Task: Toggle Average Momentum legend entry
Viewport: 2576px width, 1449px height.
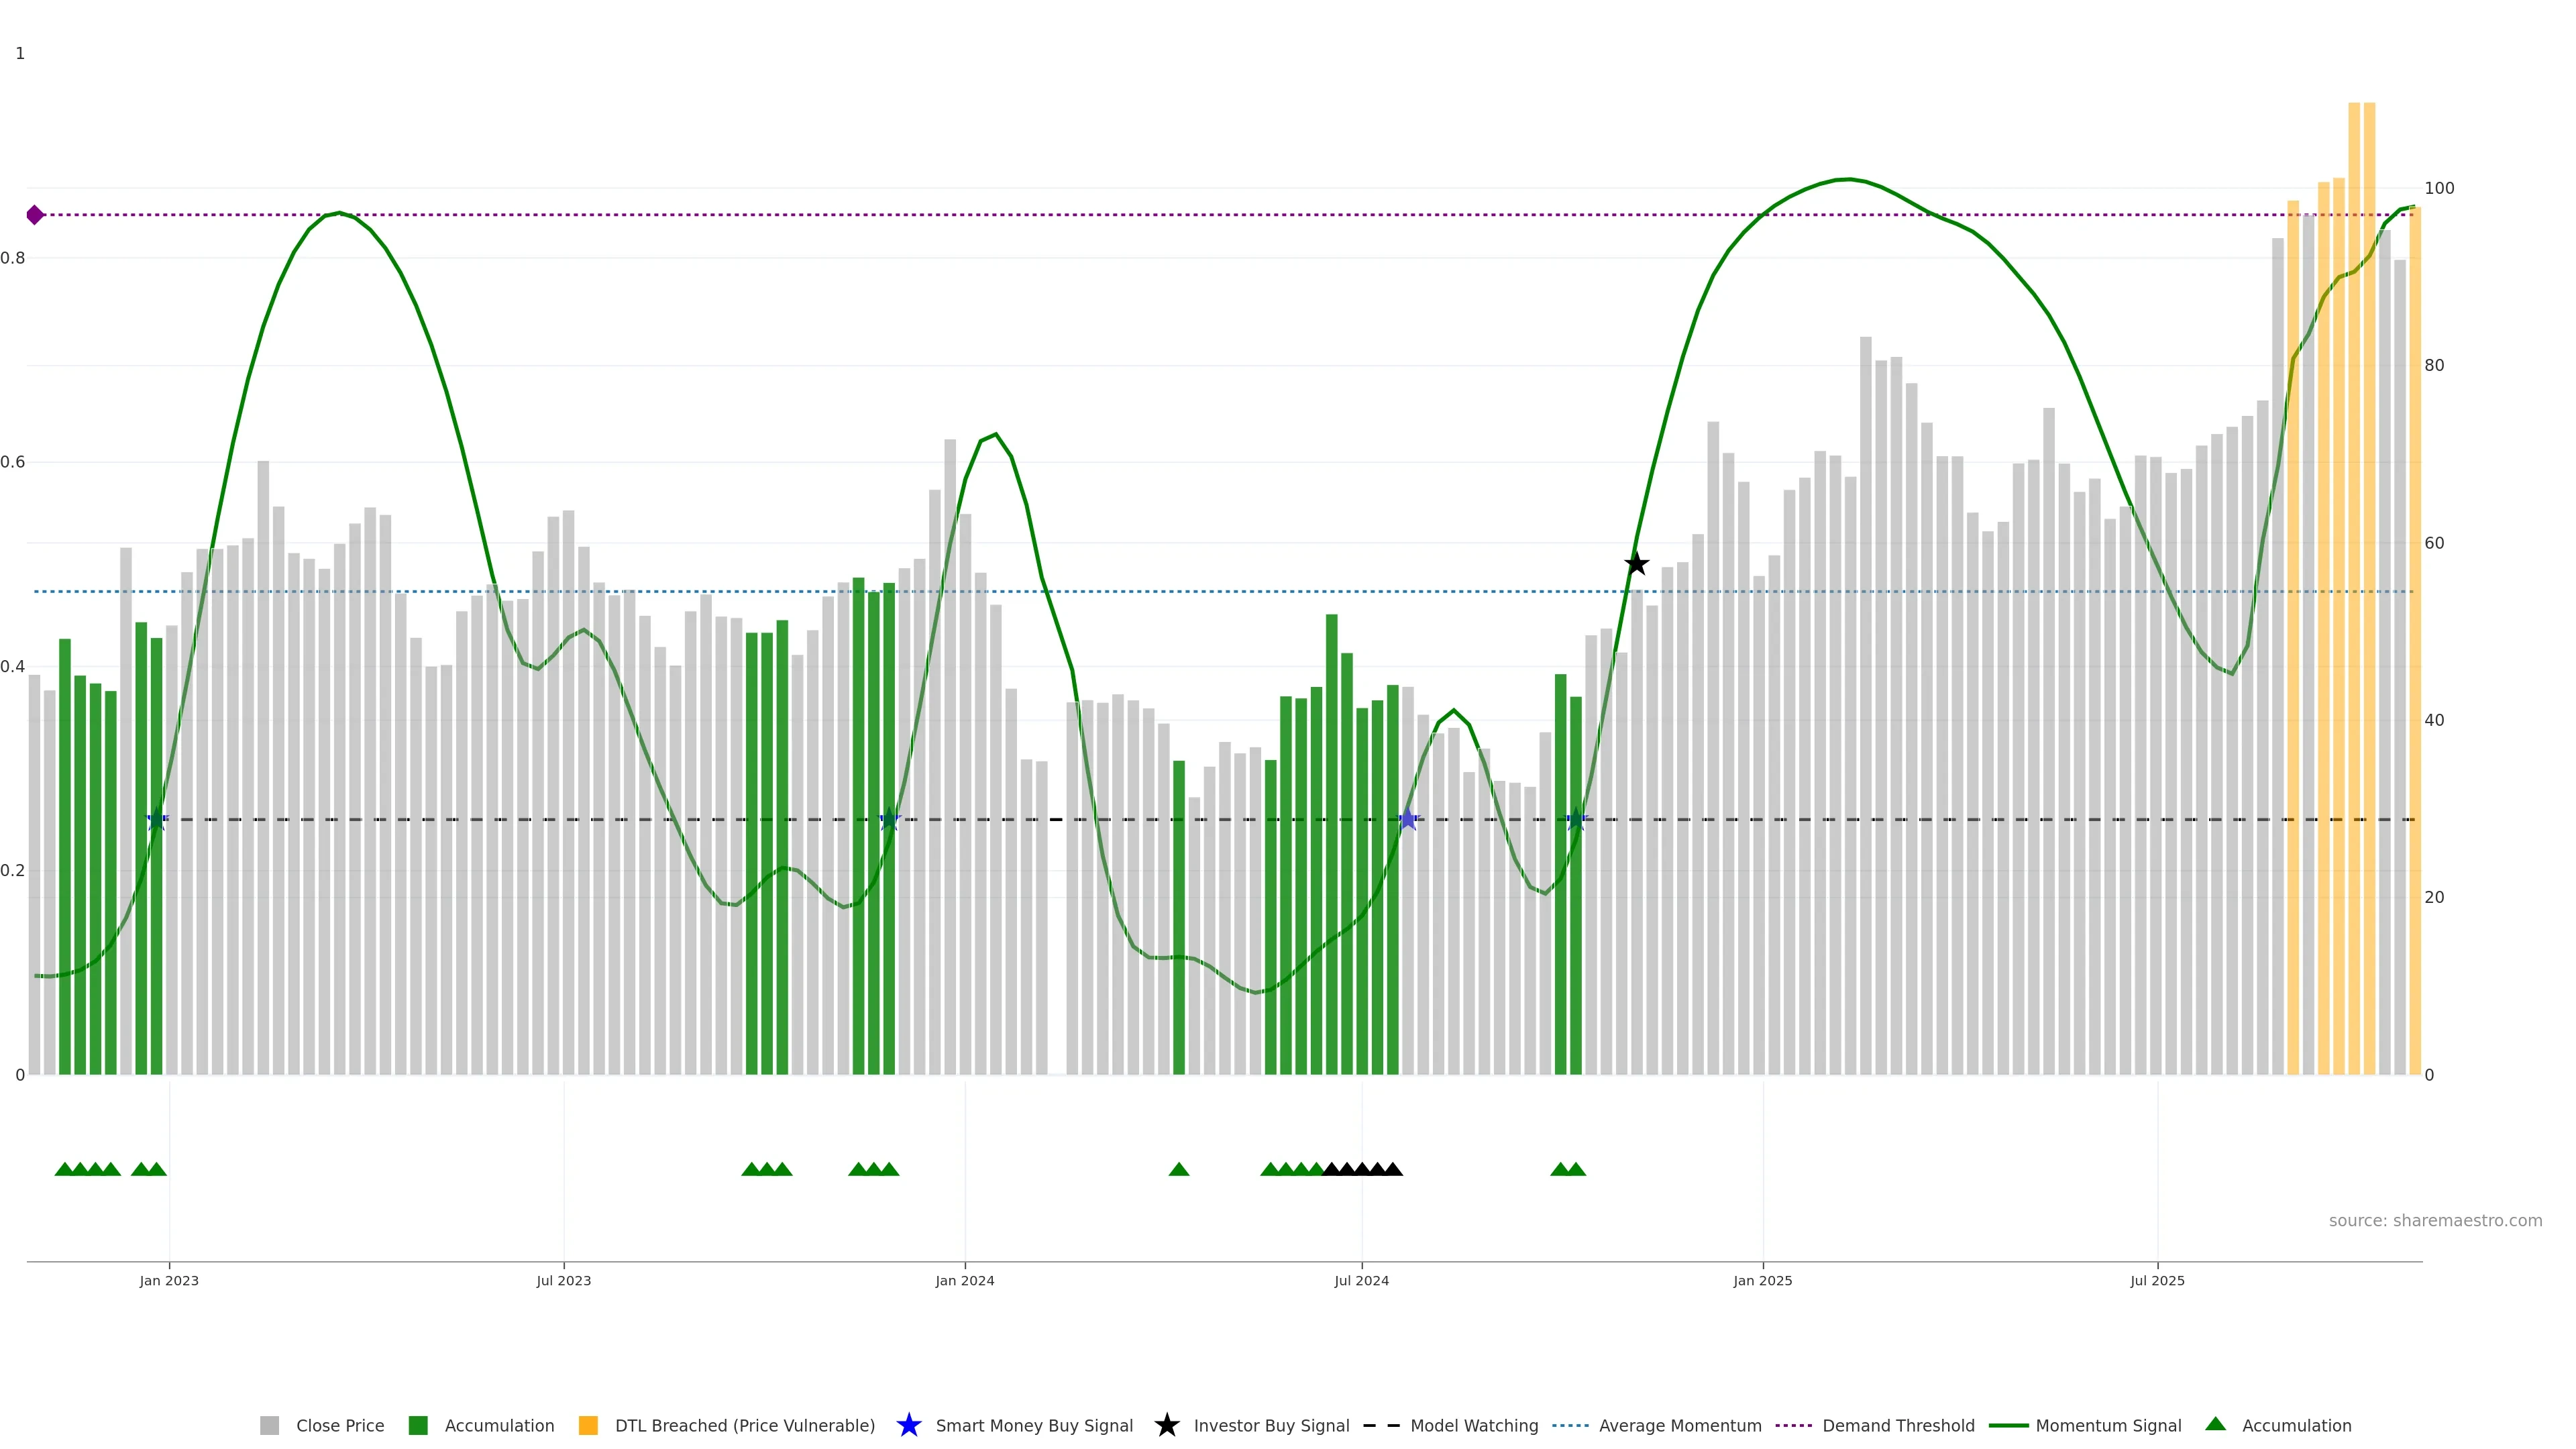Action: click(1679, 1426)
